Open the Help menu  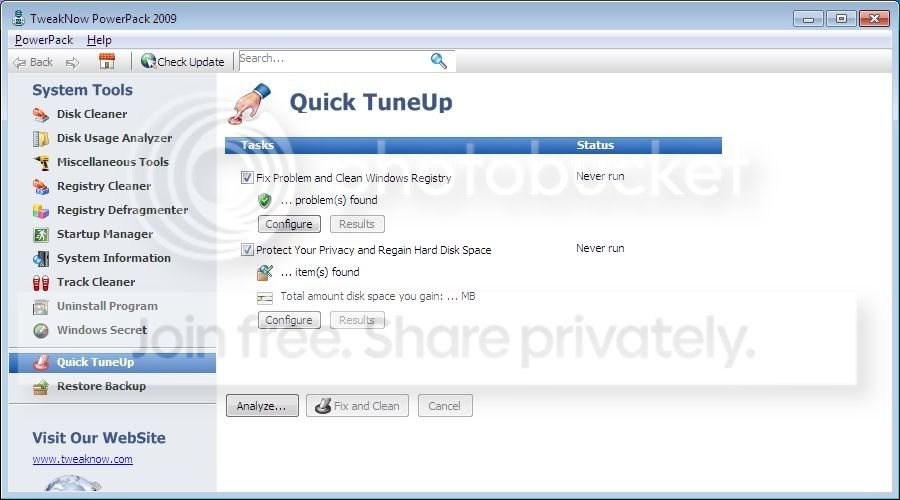click(x=99, y=40)
